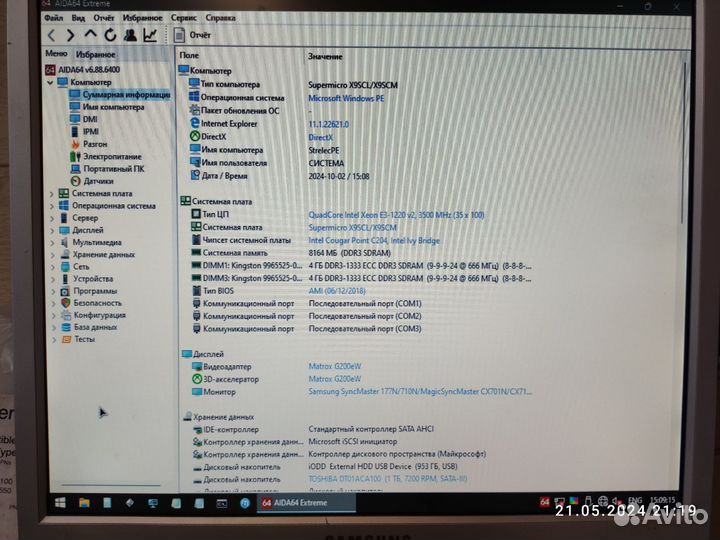
Task: Open File Explorer from the taskbar
Action: [84, 503]
